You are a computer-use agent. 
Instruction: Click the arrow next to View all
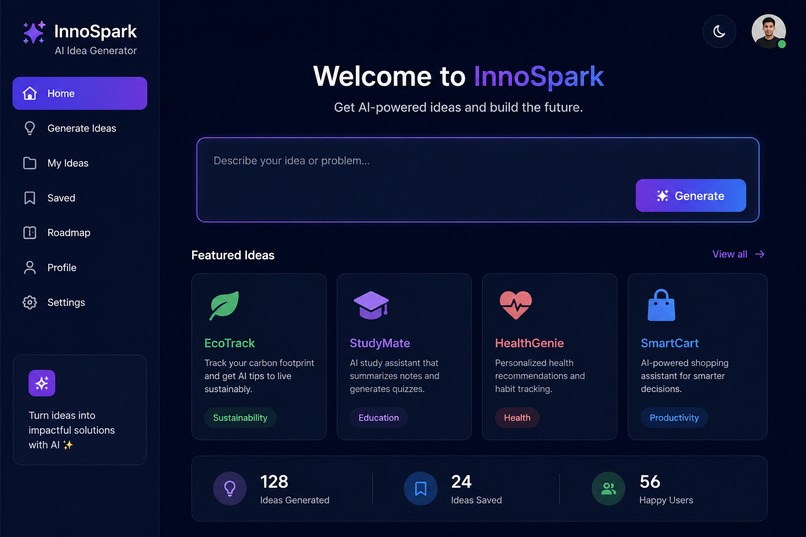pyautogui.click(x=760, y=254)
